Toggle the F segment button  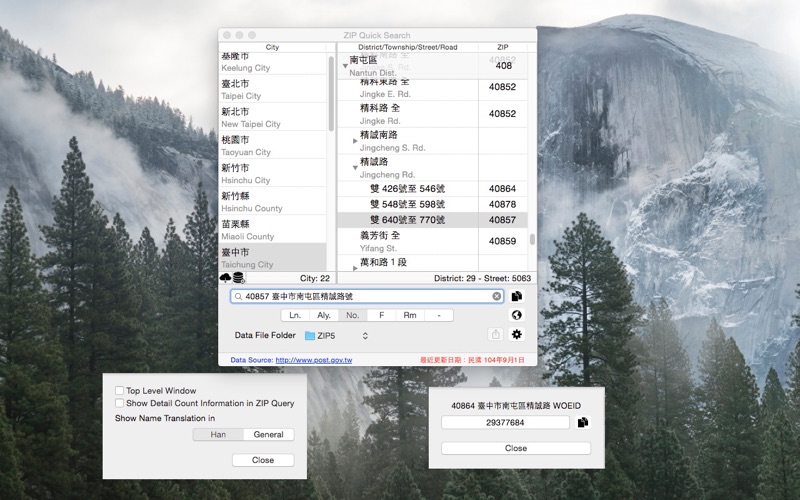pos(381,315)
